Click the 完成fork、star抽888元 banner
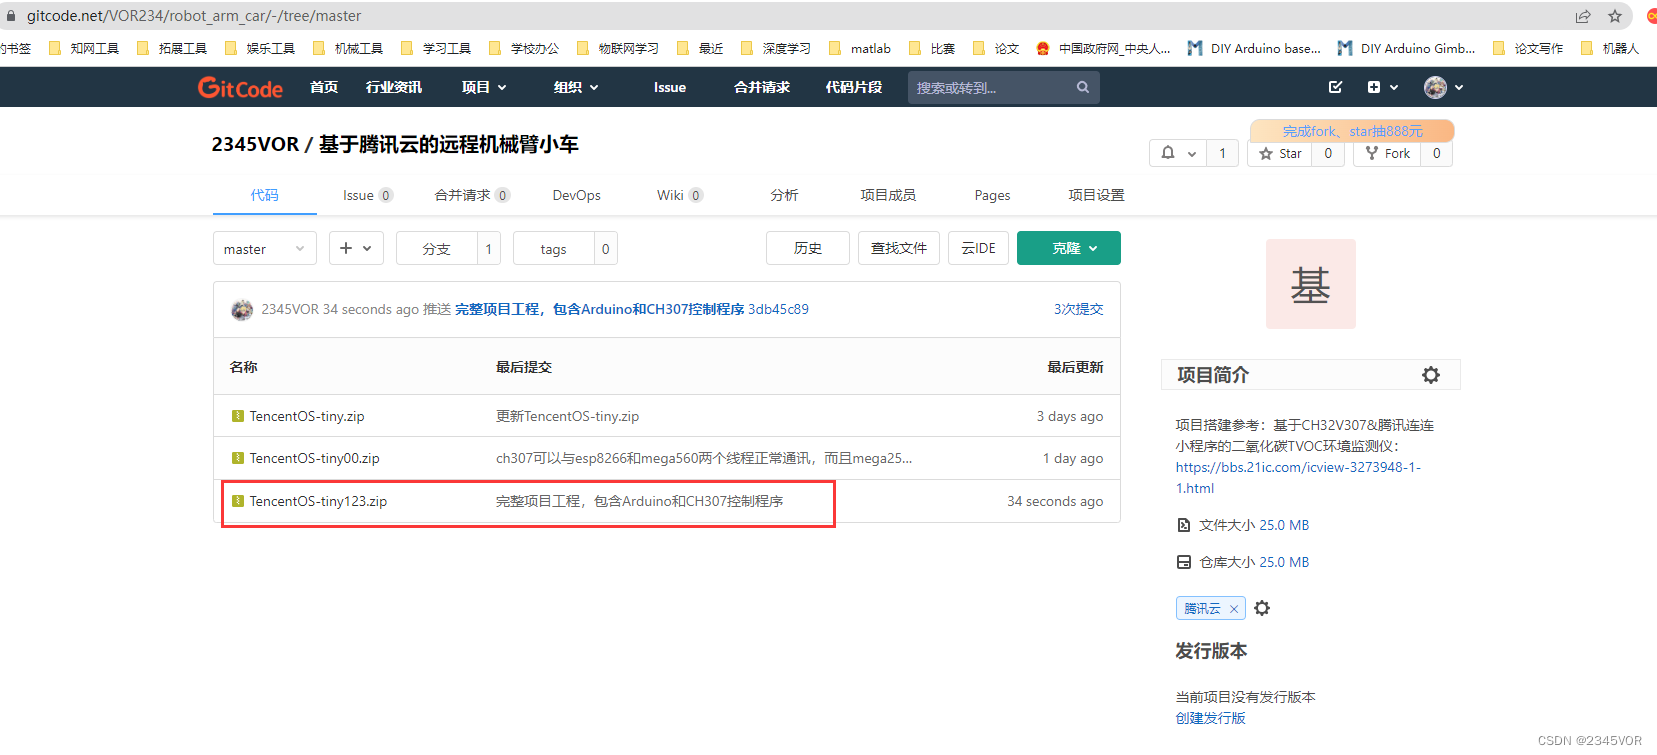The height and width of the screenshot is (755, 1657). tap(1352, 131)
